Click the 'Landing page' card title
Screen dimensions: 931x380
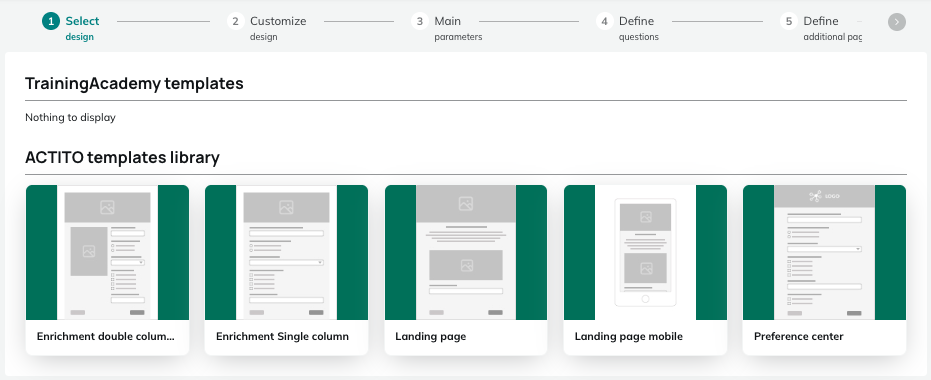click(430, 337)
